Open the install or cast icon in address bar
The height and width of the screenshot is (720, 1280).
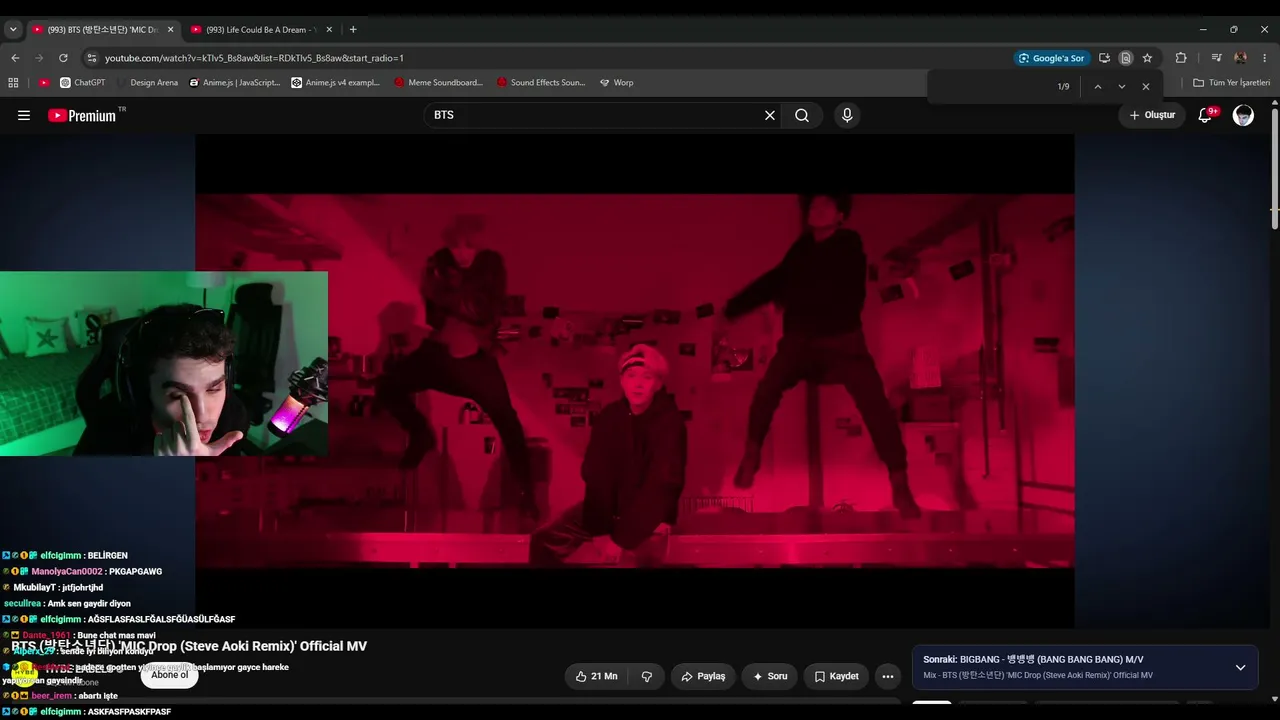pyautogui.click(x=1104, y=58)
